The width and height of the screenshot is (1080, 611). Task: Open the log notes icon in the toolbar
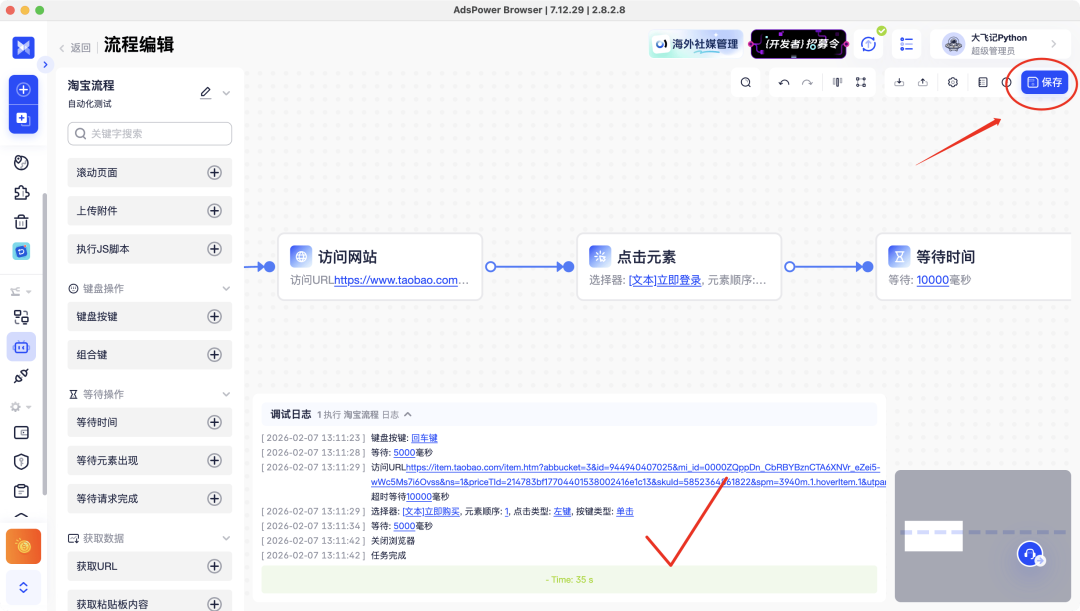pyautogui.click(x=983, y=82)
